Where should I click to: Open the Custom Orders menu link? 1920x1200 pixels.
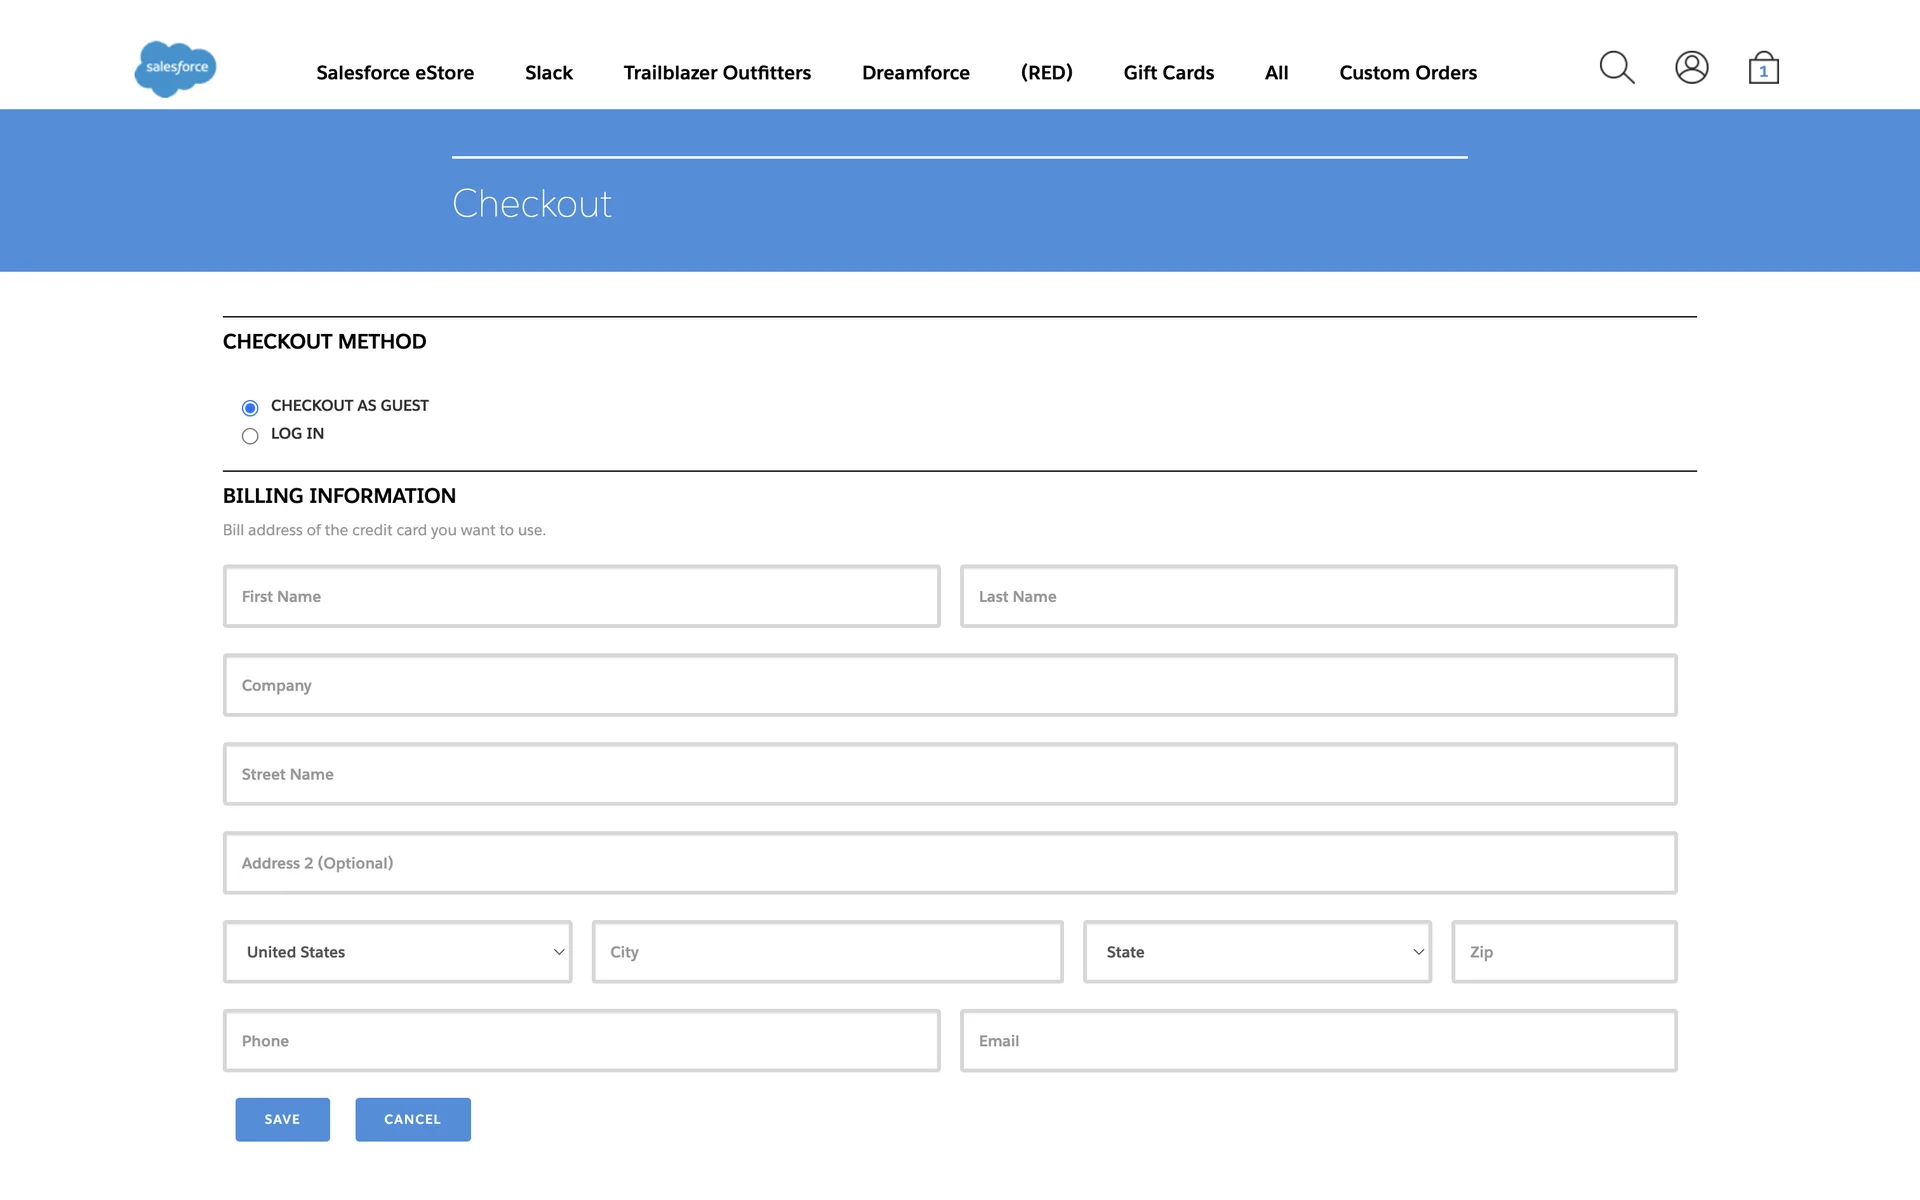tap(1407, 73)
